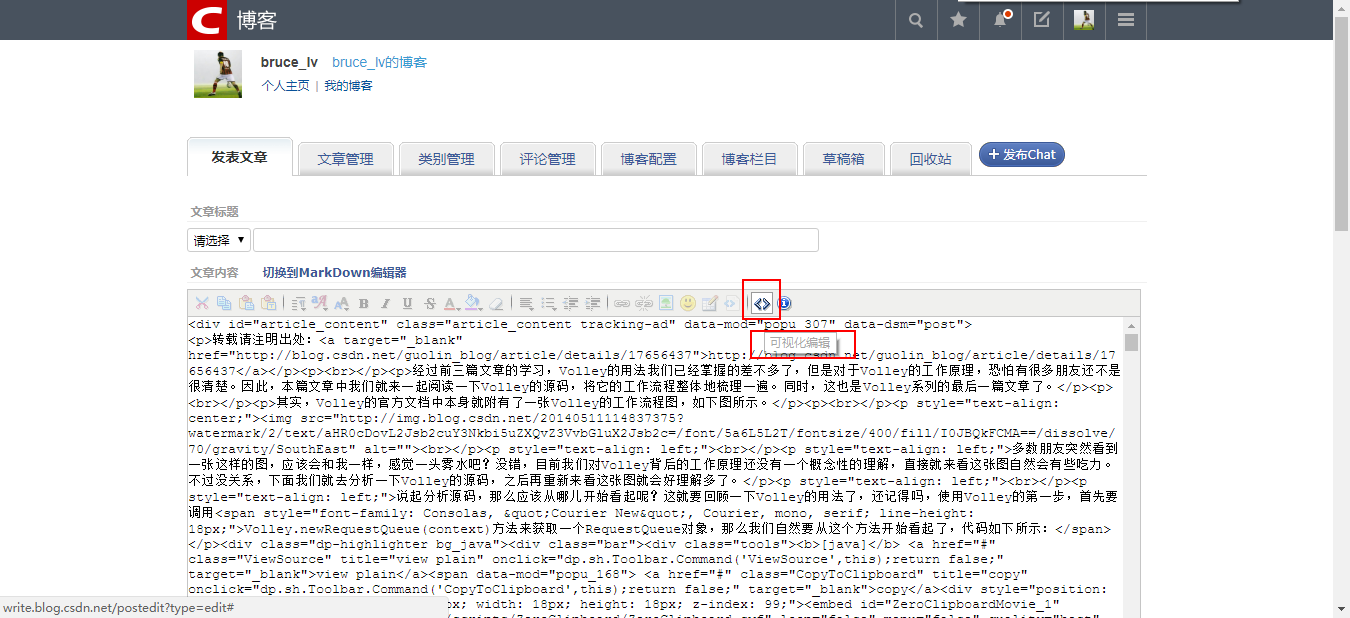Click the 文章标题 label

[215, 212]
